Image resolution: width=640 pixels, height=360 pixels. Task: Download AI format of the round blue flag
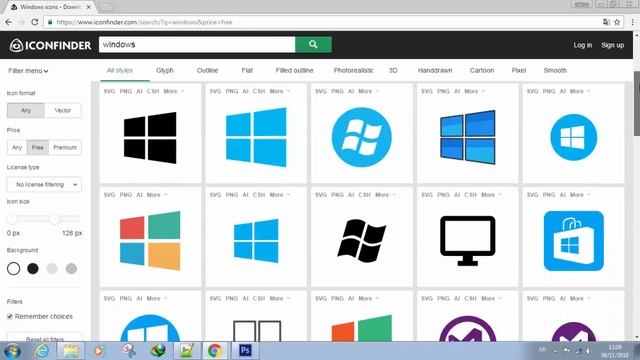[x=351, y=91]
